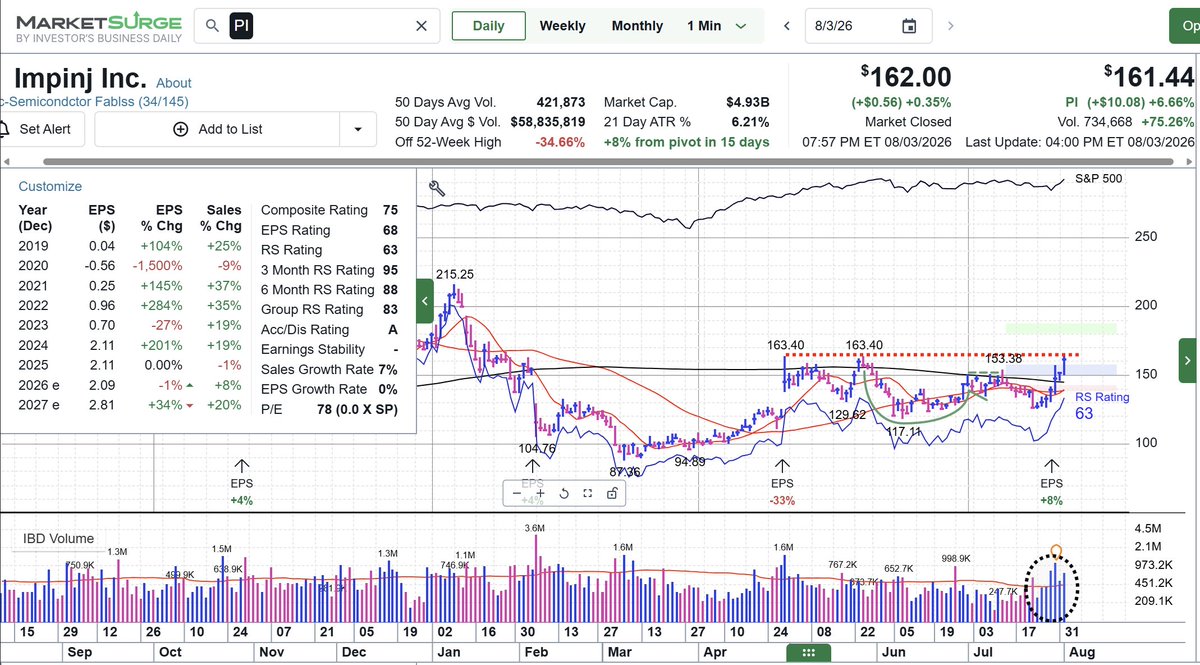This screenshot has height=665, width=1200.
Task: Click the EPS +8% earnings marker arrow
Action: click(x=1051, y=467)
